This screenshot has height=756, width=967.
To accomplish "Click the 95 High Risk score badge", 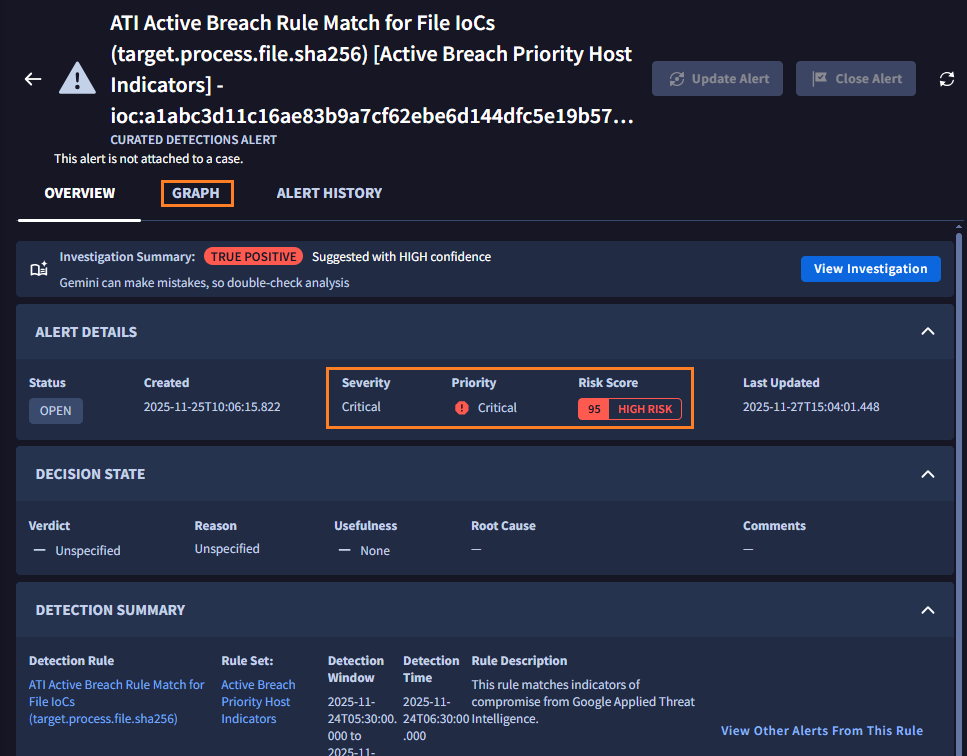I will click(x=629, y=409).
